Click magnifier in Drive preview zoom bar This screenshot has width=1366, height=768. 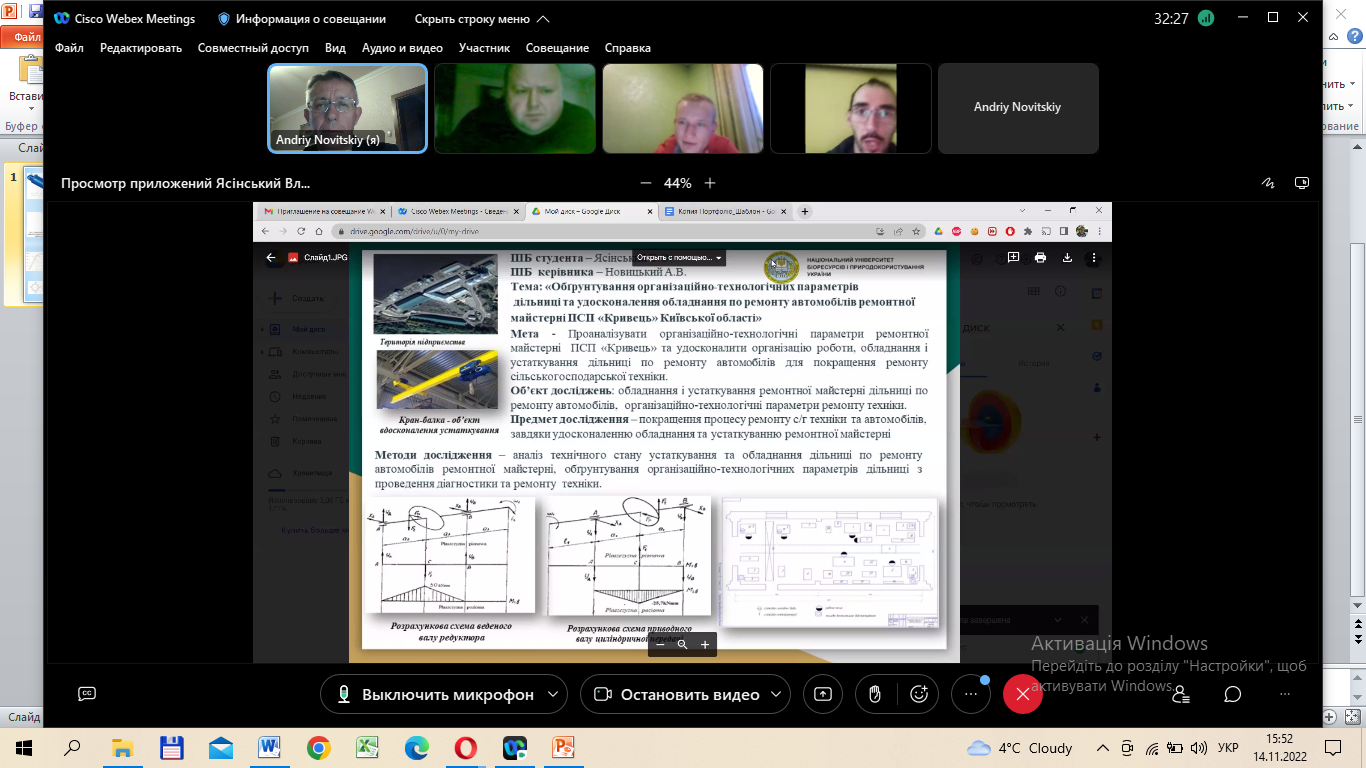tap(682, 645)
